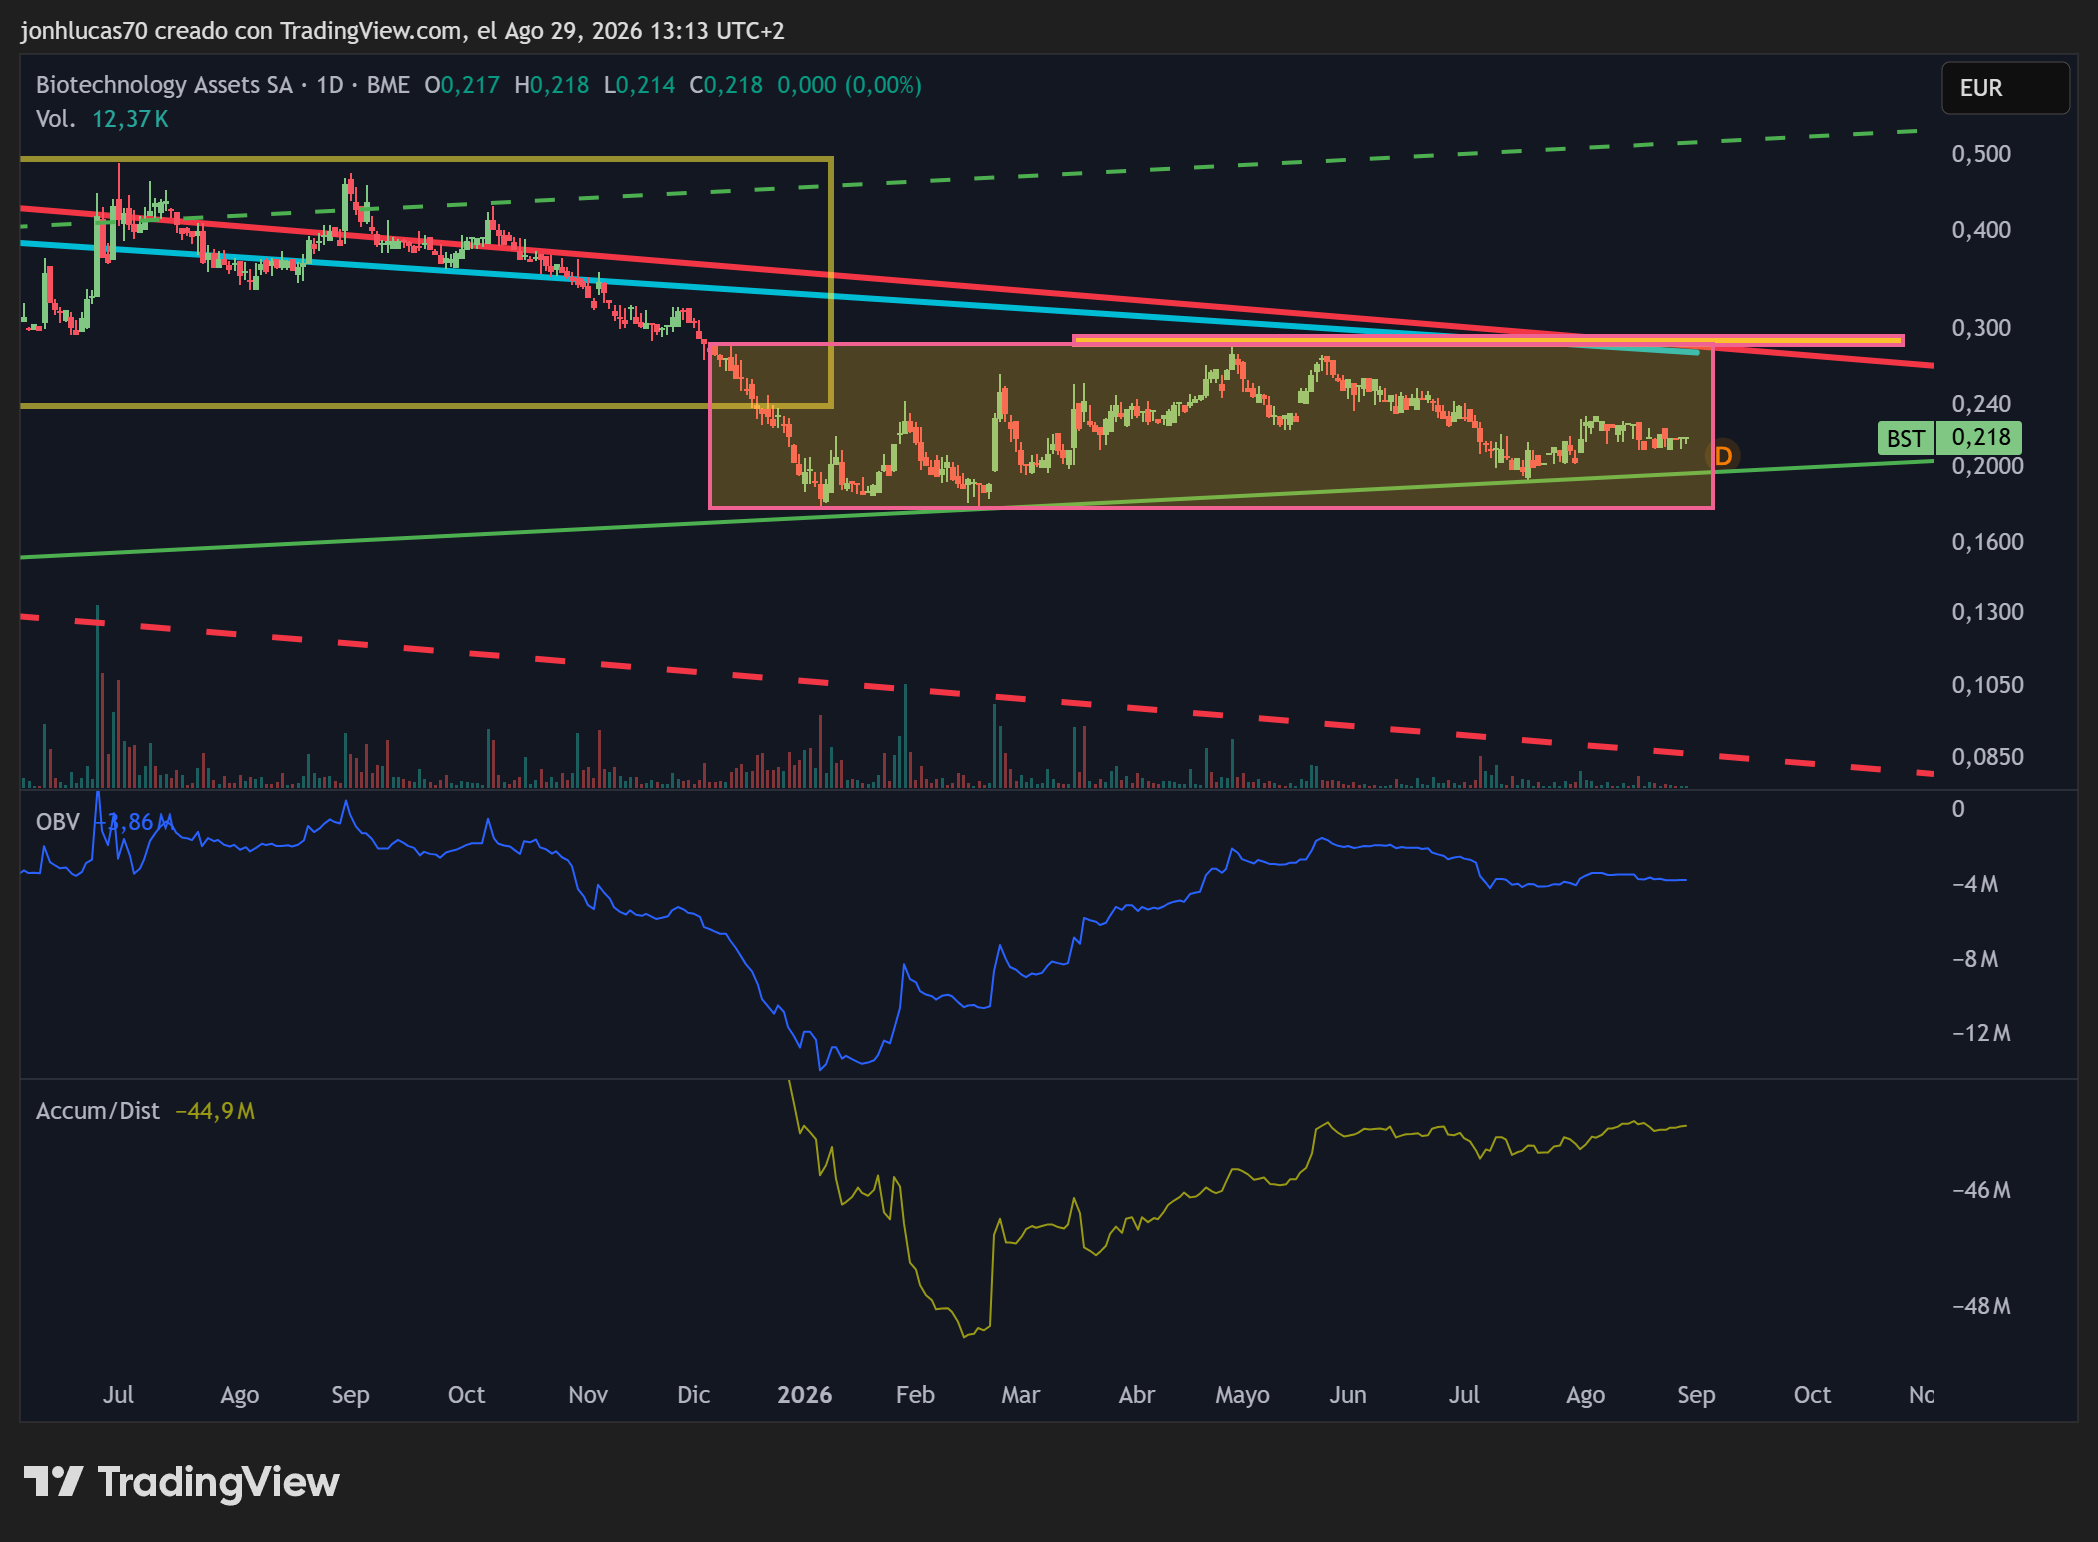Click the jonhlucas70 author name in header

84,31
